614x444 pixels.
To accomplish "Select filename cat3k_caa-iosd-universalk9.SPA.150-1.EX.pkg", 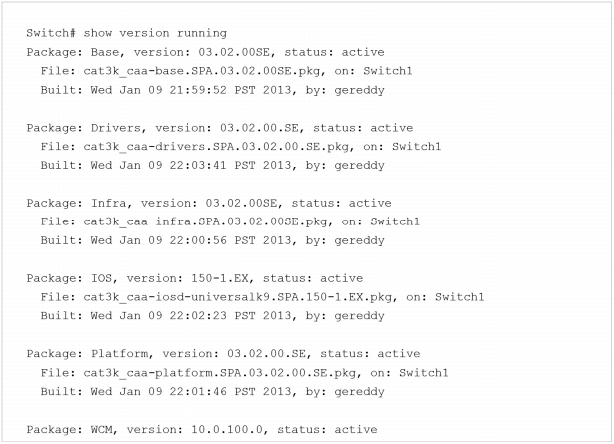I will pos(238,297).
